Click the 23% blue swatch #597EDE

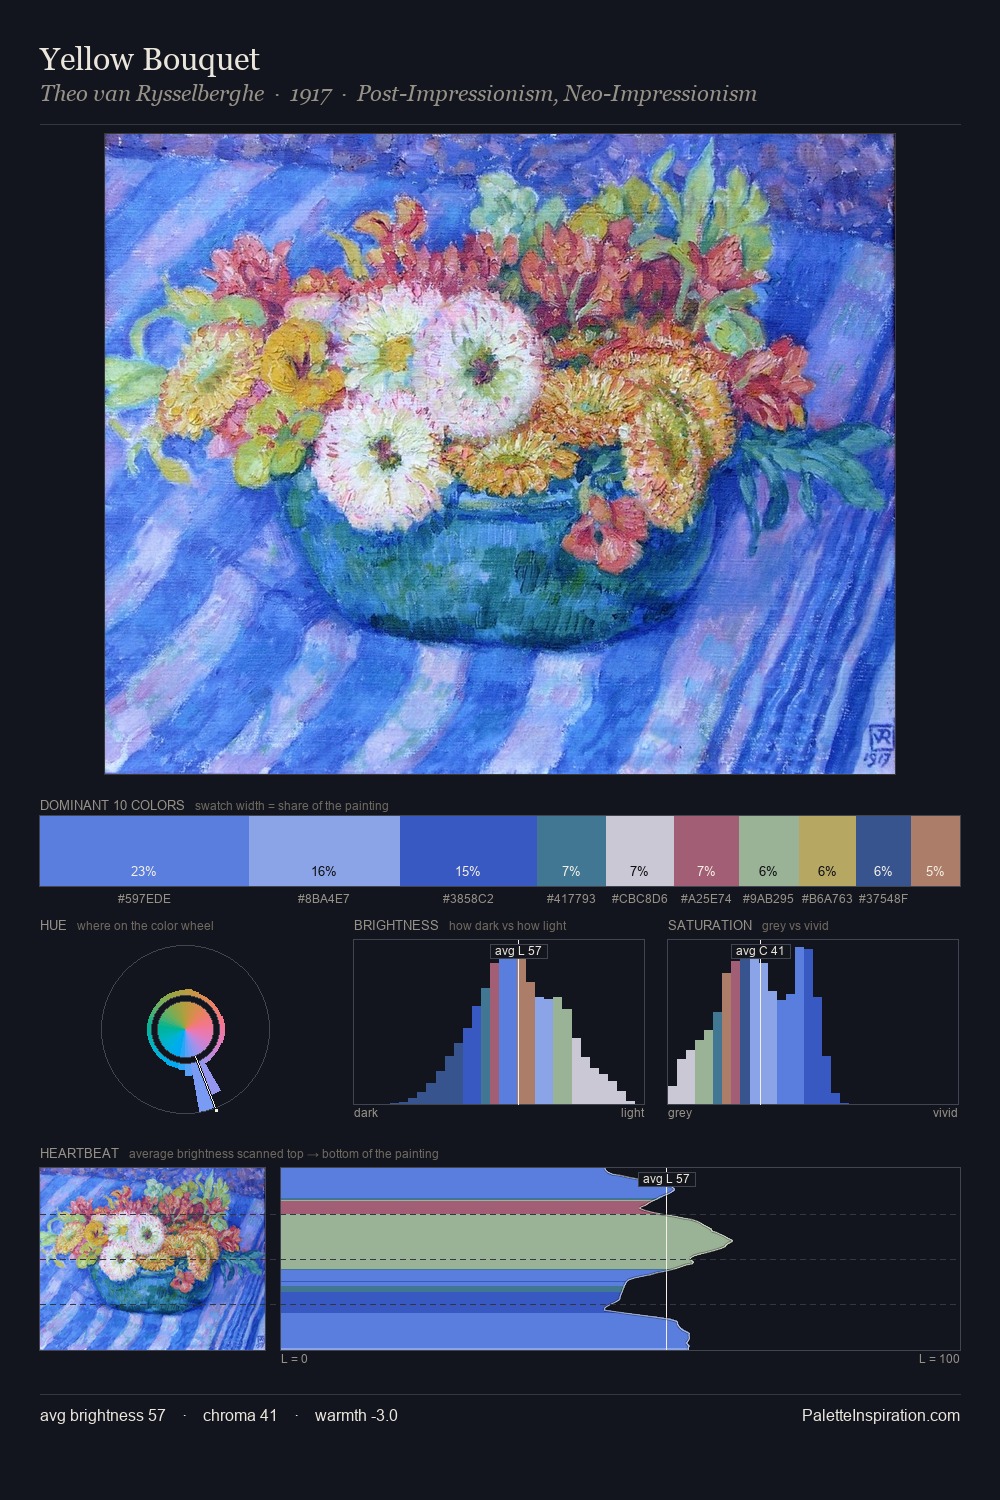tap(144, 851)
